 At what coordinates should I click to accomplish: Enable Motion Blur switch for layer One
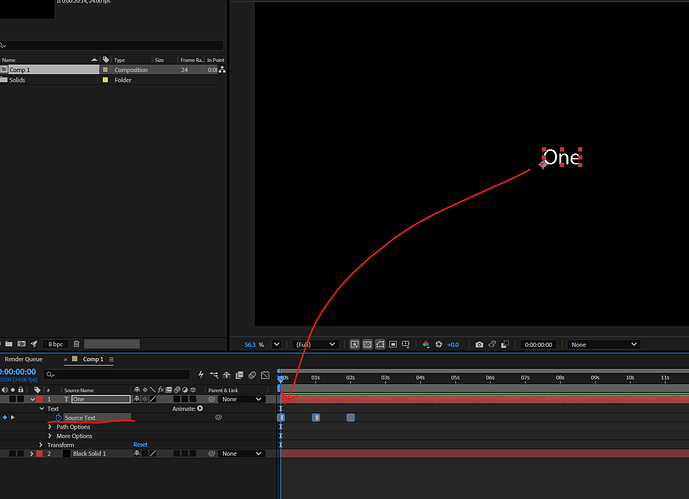click(177, 399)
